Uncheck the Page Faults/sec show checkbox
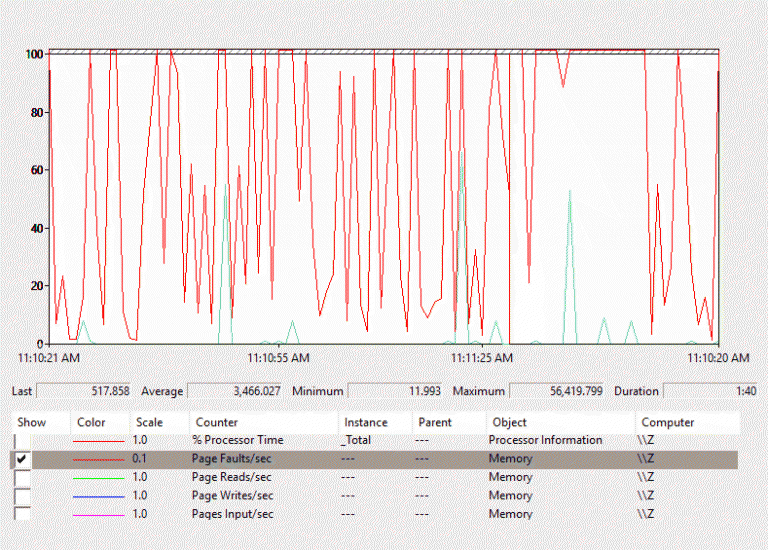 point(22,459)
